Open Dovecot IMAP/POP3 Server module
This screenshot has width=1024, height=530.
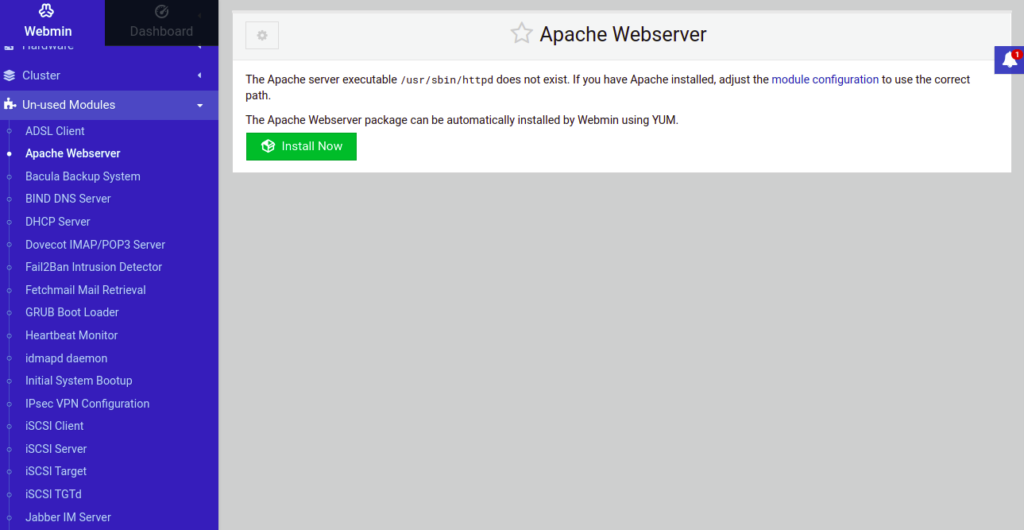95,245
